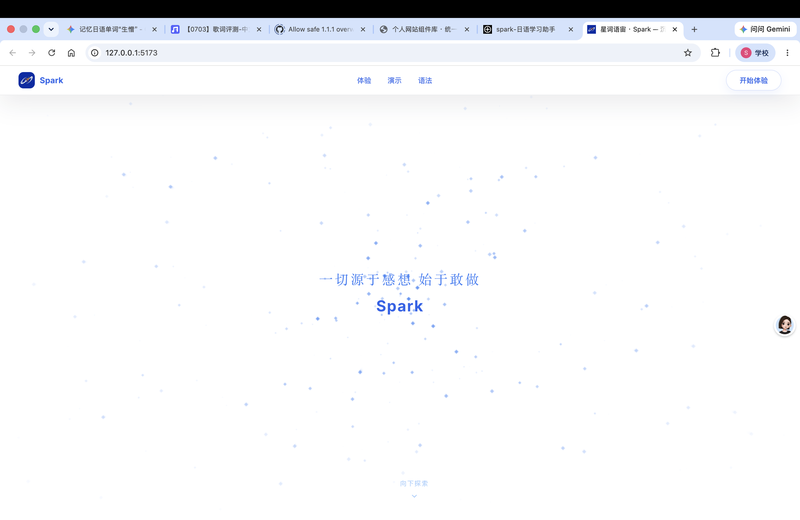Expand the tab search dropdown arrow
This screenshot has width=800, height=520.
51,29
